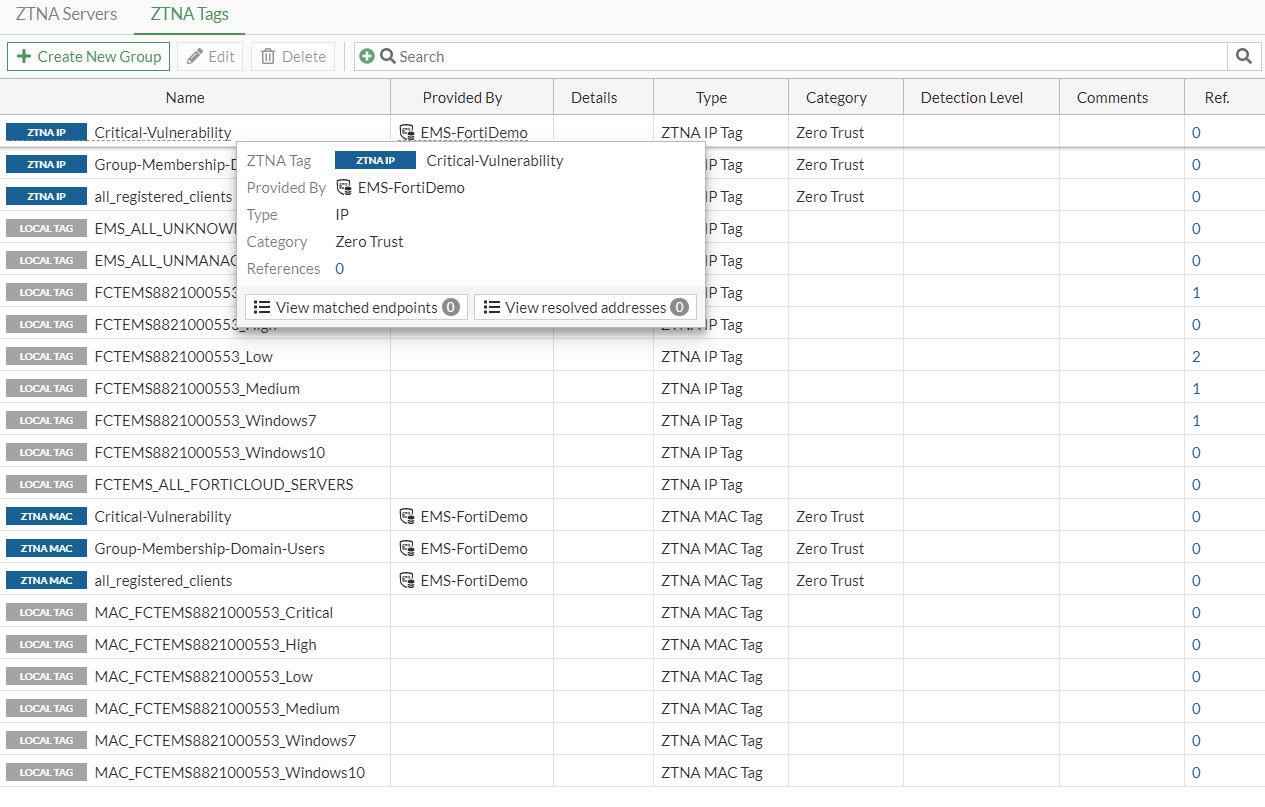Sort by the Category column header
The height and width of the screenshot is (807, 1265).
click(x=836, y=98)
